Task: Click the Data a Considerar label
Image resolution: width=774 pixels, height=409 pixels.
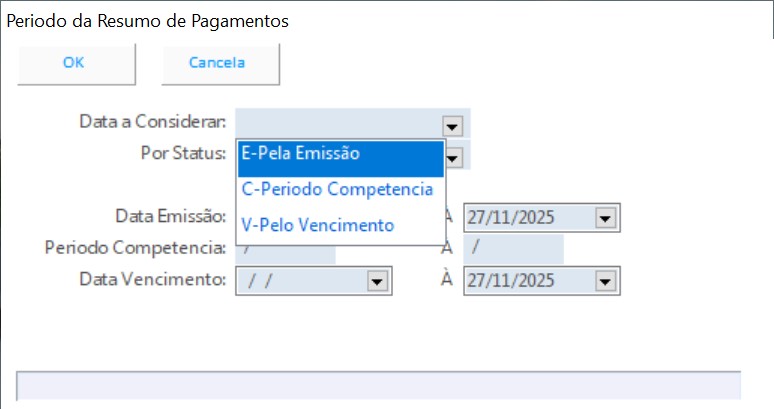Action: (153, 122)
